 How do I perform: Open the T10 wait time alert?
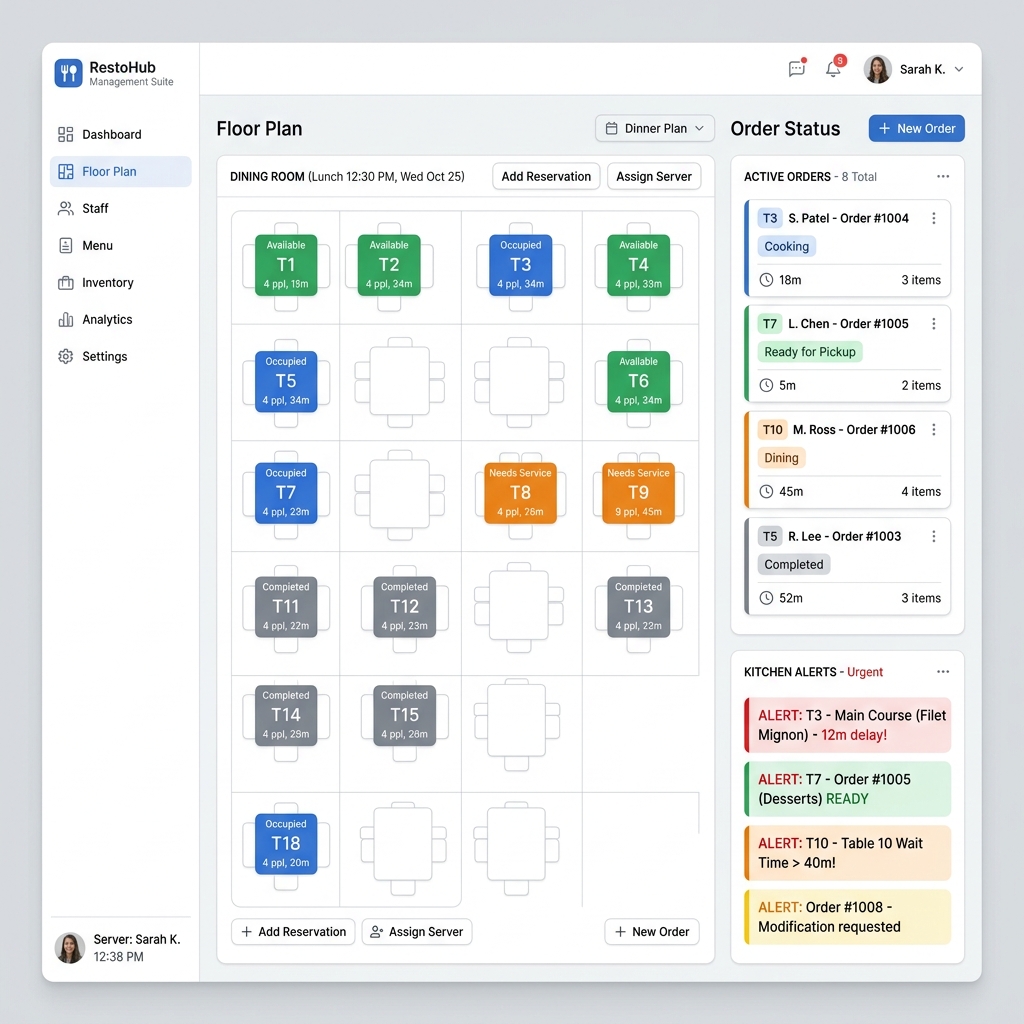[848, 853]
